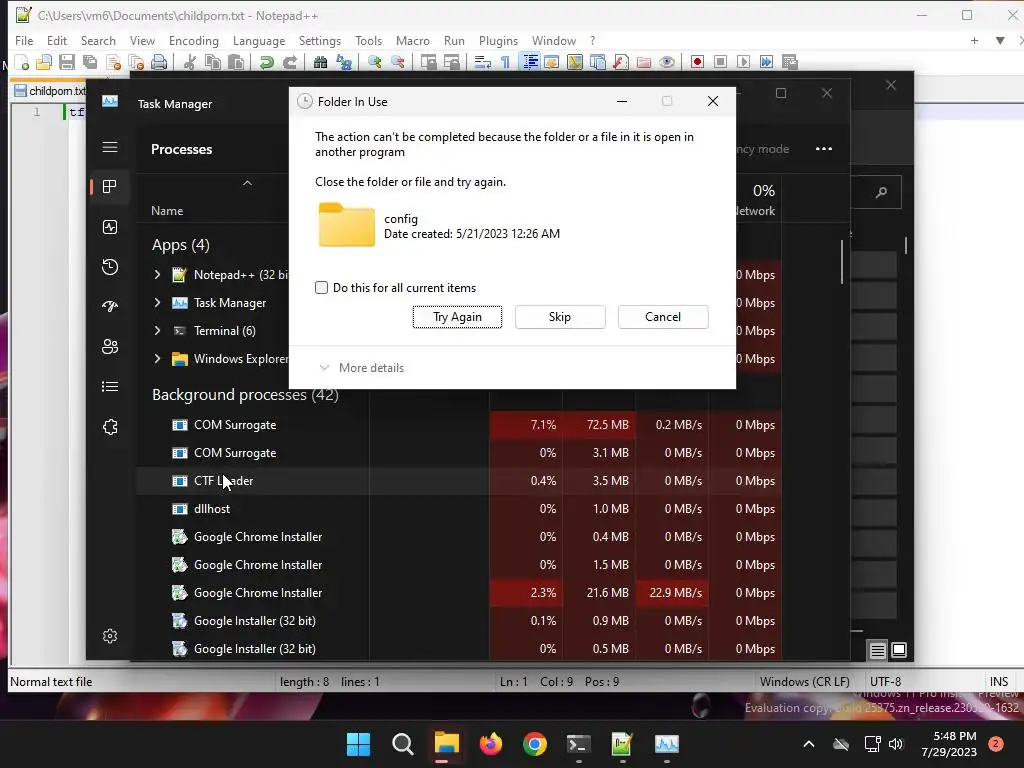Open Performance page icon in Task Manager sidebar

110,227
